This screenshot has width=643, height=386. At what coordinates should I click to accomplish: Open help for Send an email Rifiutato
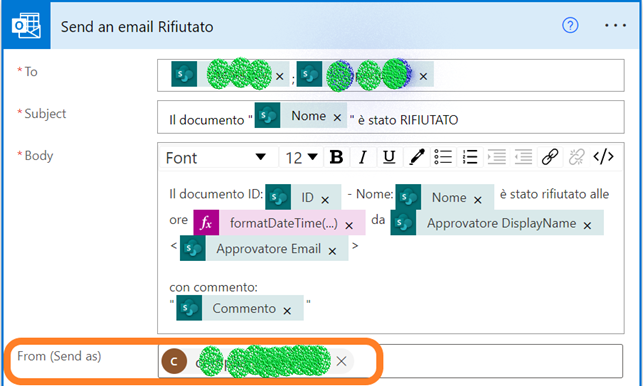[x=570, y=25]
